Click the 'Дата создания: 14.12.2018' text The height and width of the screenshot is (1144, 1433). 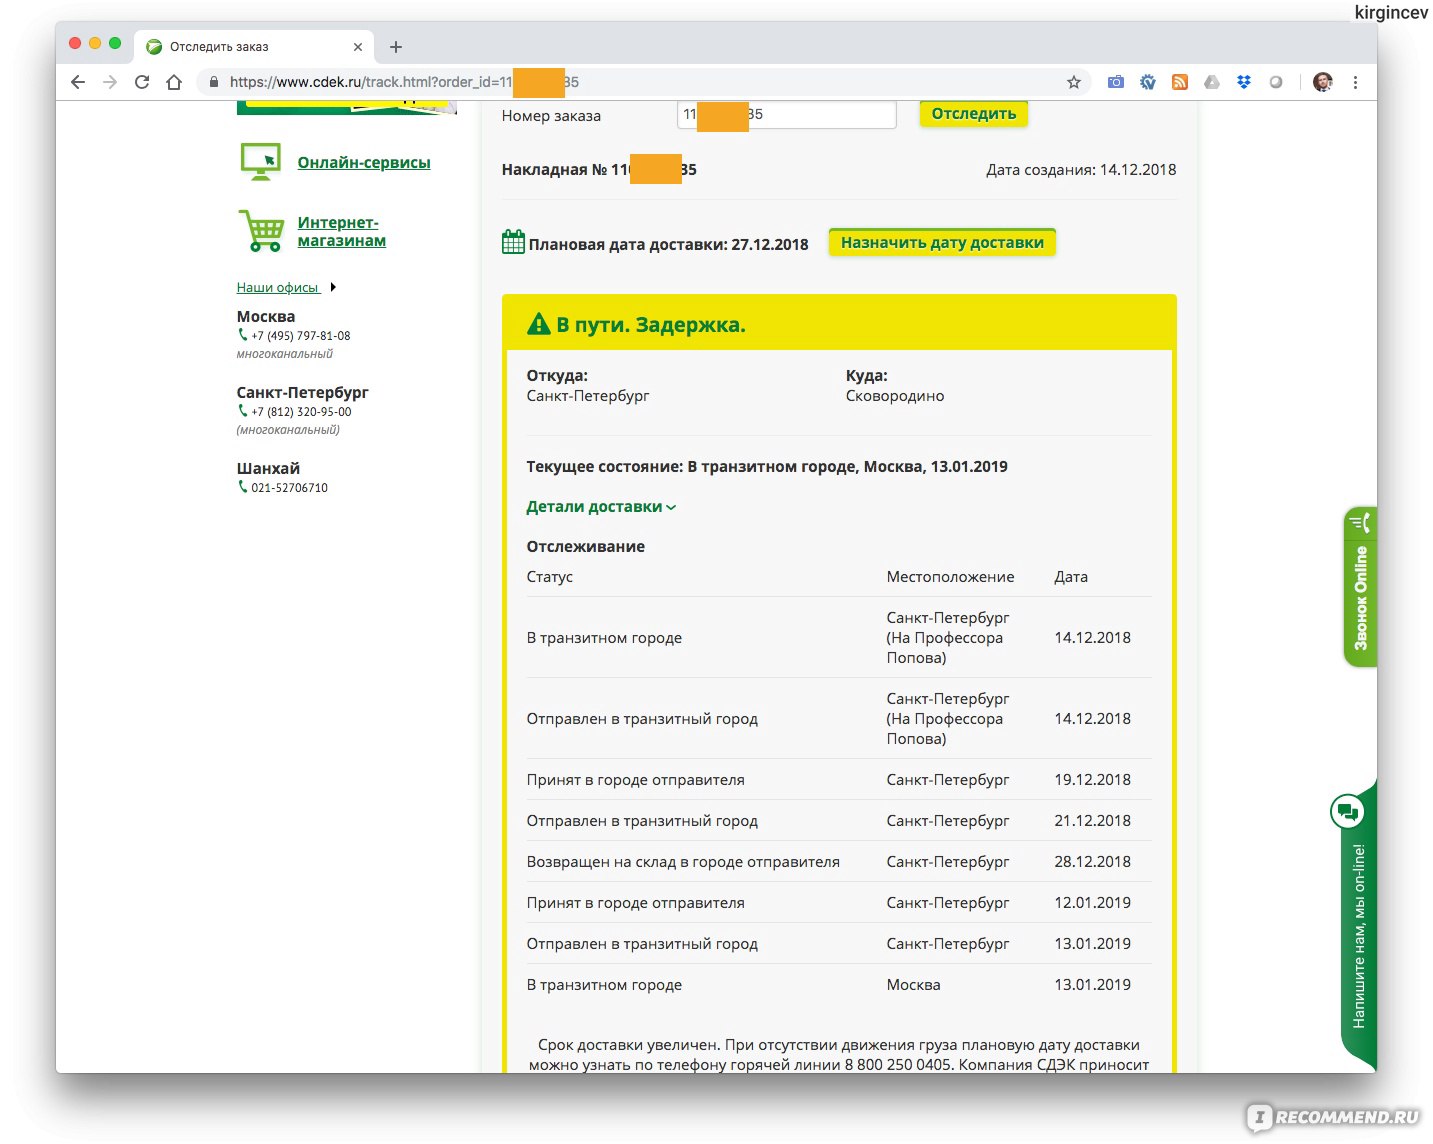[1081, 170]
